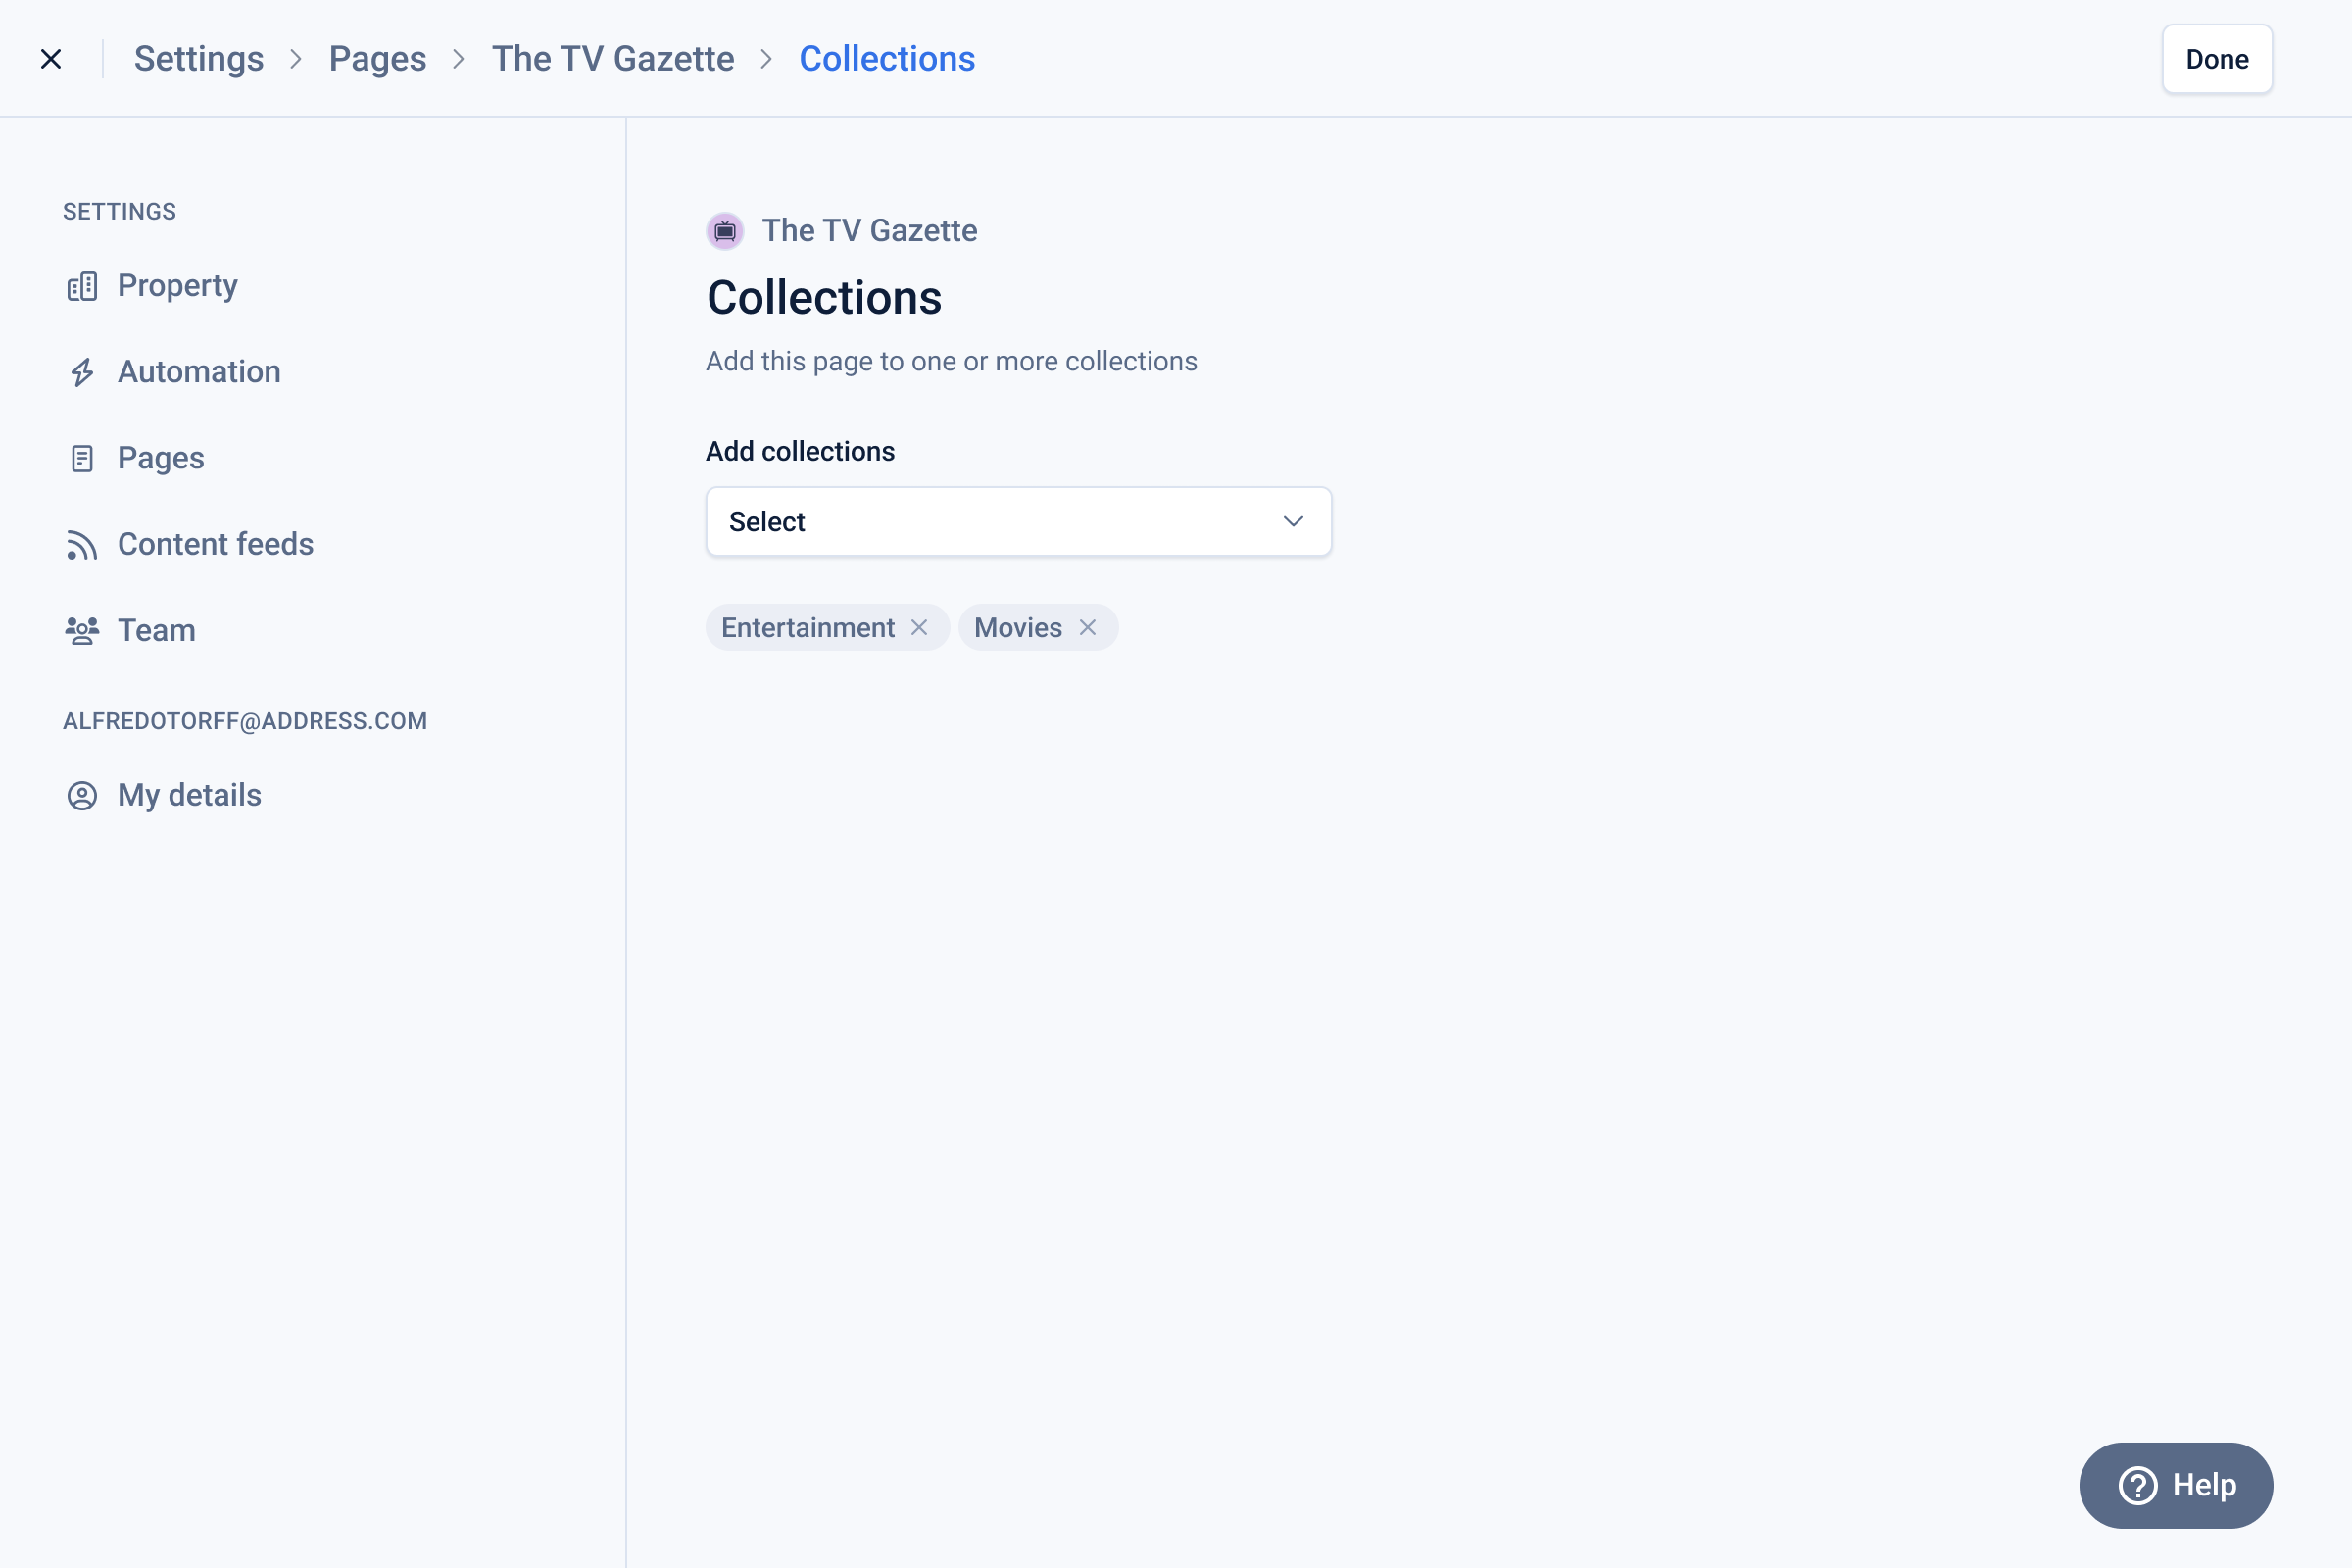The image size is (2352, 1568).
Task: Click the Content feeds RSS icon
Action: click(x=82, y=545)
